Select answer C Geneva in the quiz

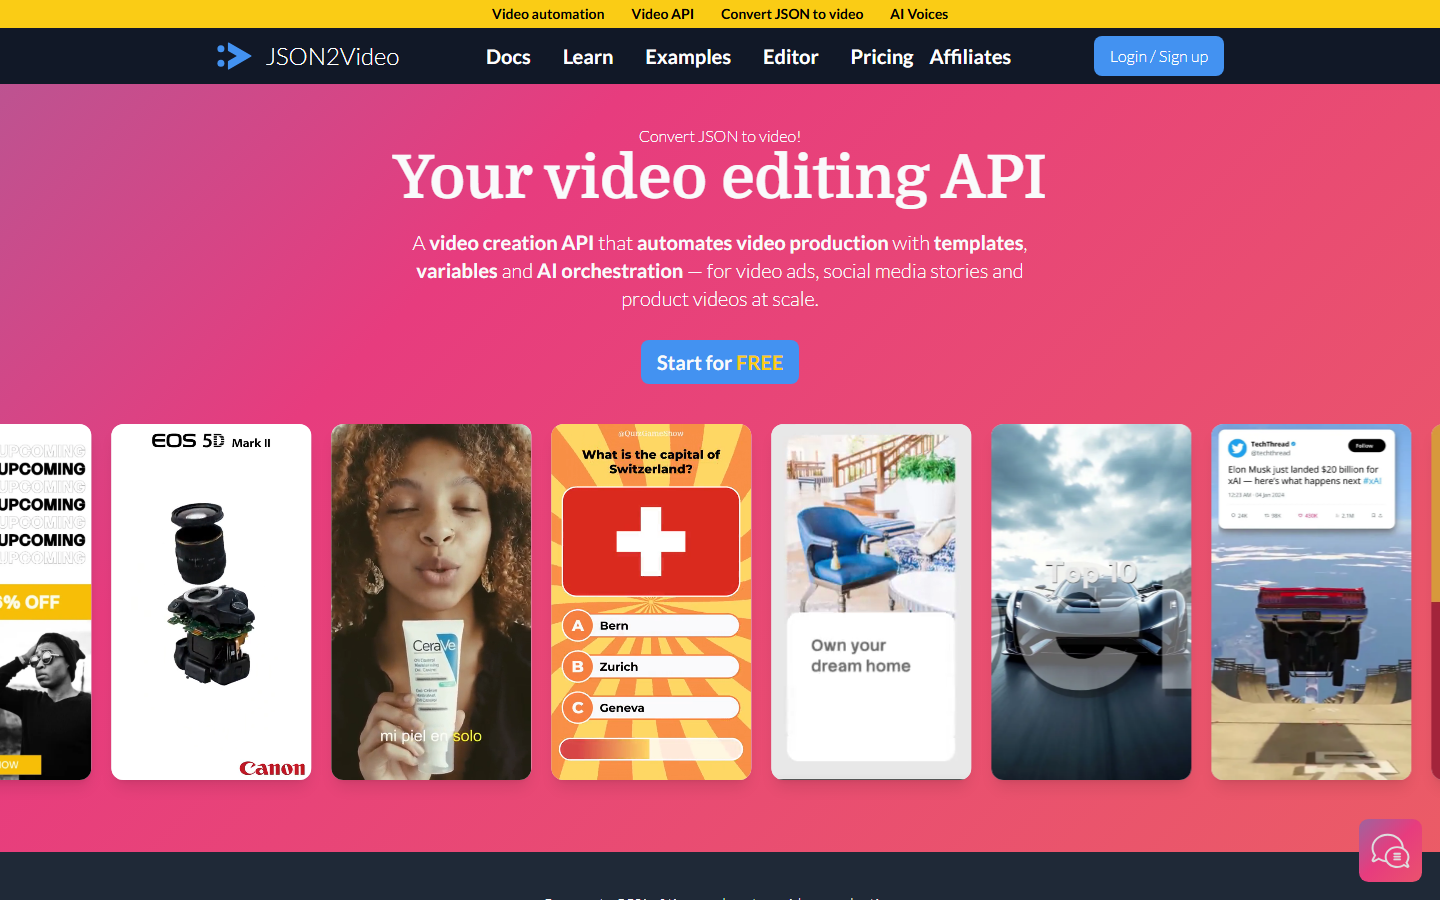[650, 707]
